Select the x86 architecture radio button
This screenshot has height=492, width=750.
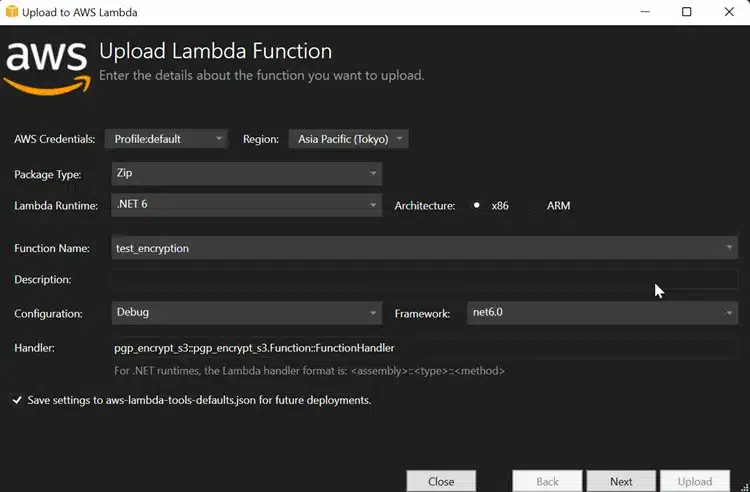point(476,206)
